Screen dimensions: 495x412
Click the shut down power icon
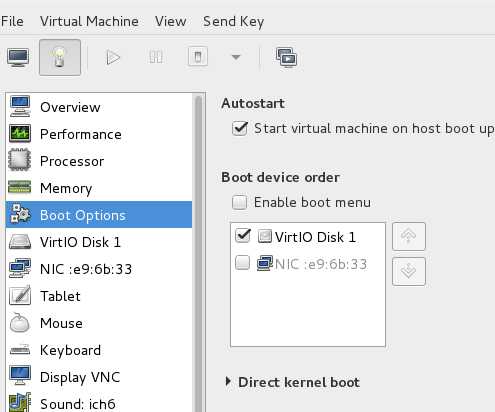coord(198,57)
